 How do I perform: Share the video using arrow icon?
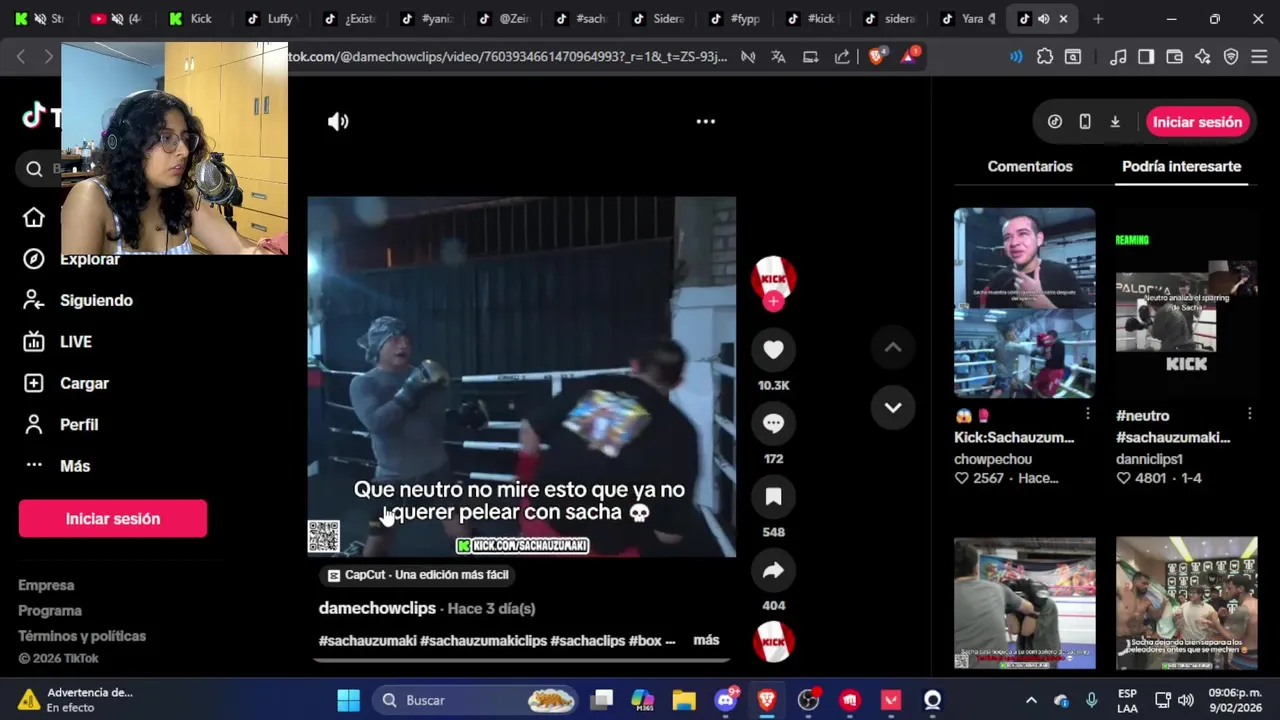pos(773,570)
